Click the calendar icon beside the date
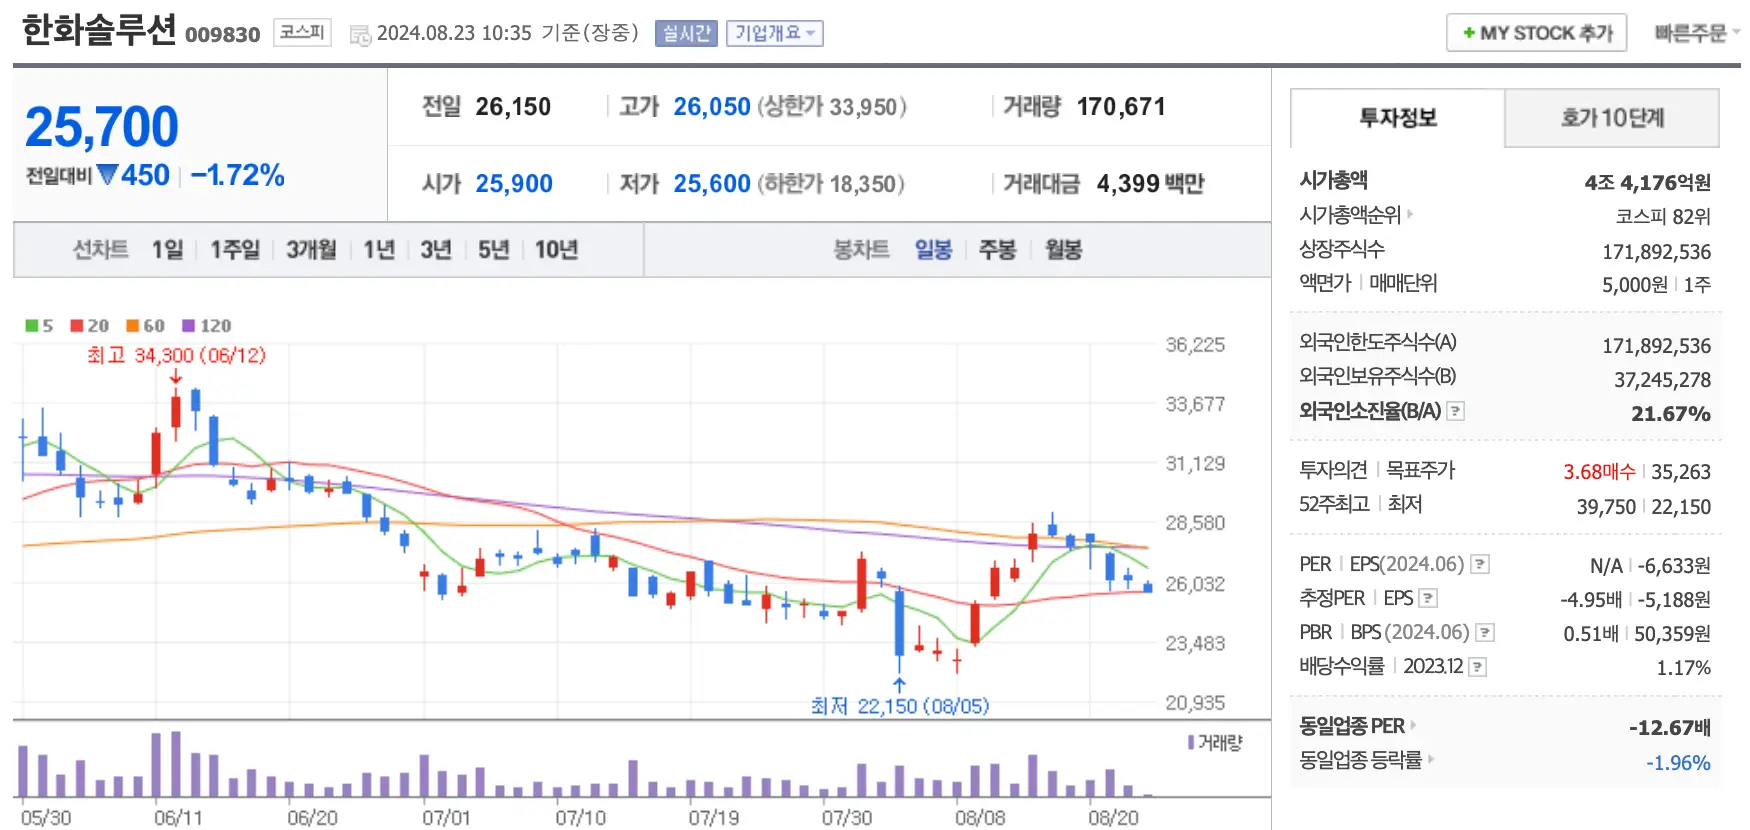1750x830 pixels. [360, 35]
